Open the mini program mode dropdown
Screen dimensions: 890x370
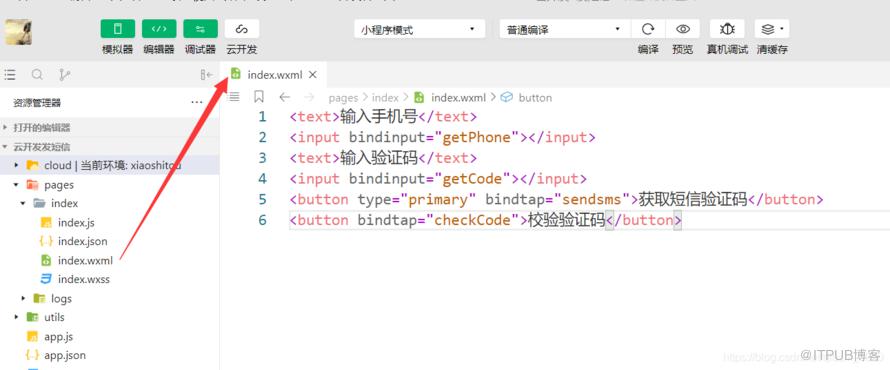tap(419, 29)
